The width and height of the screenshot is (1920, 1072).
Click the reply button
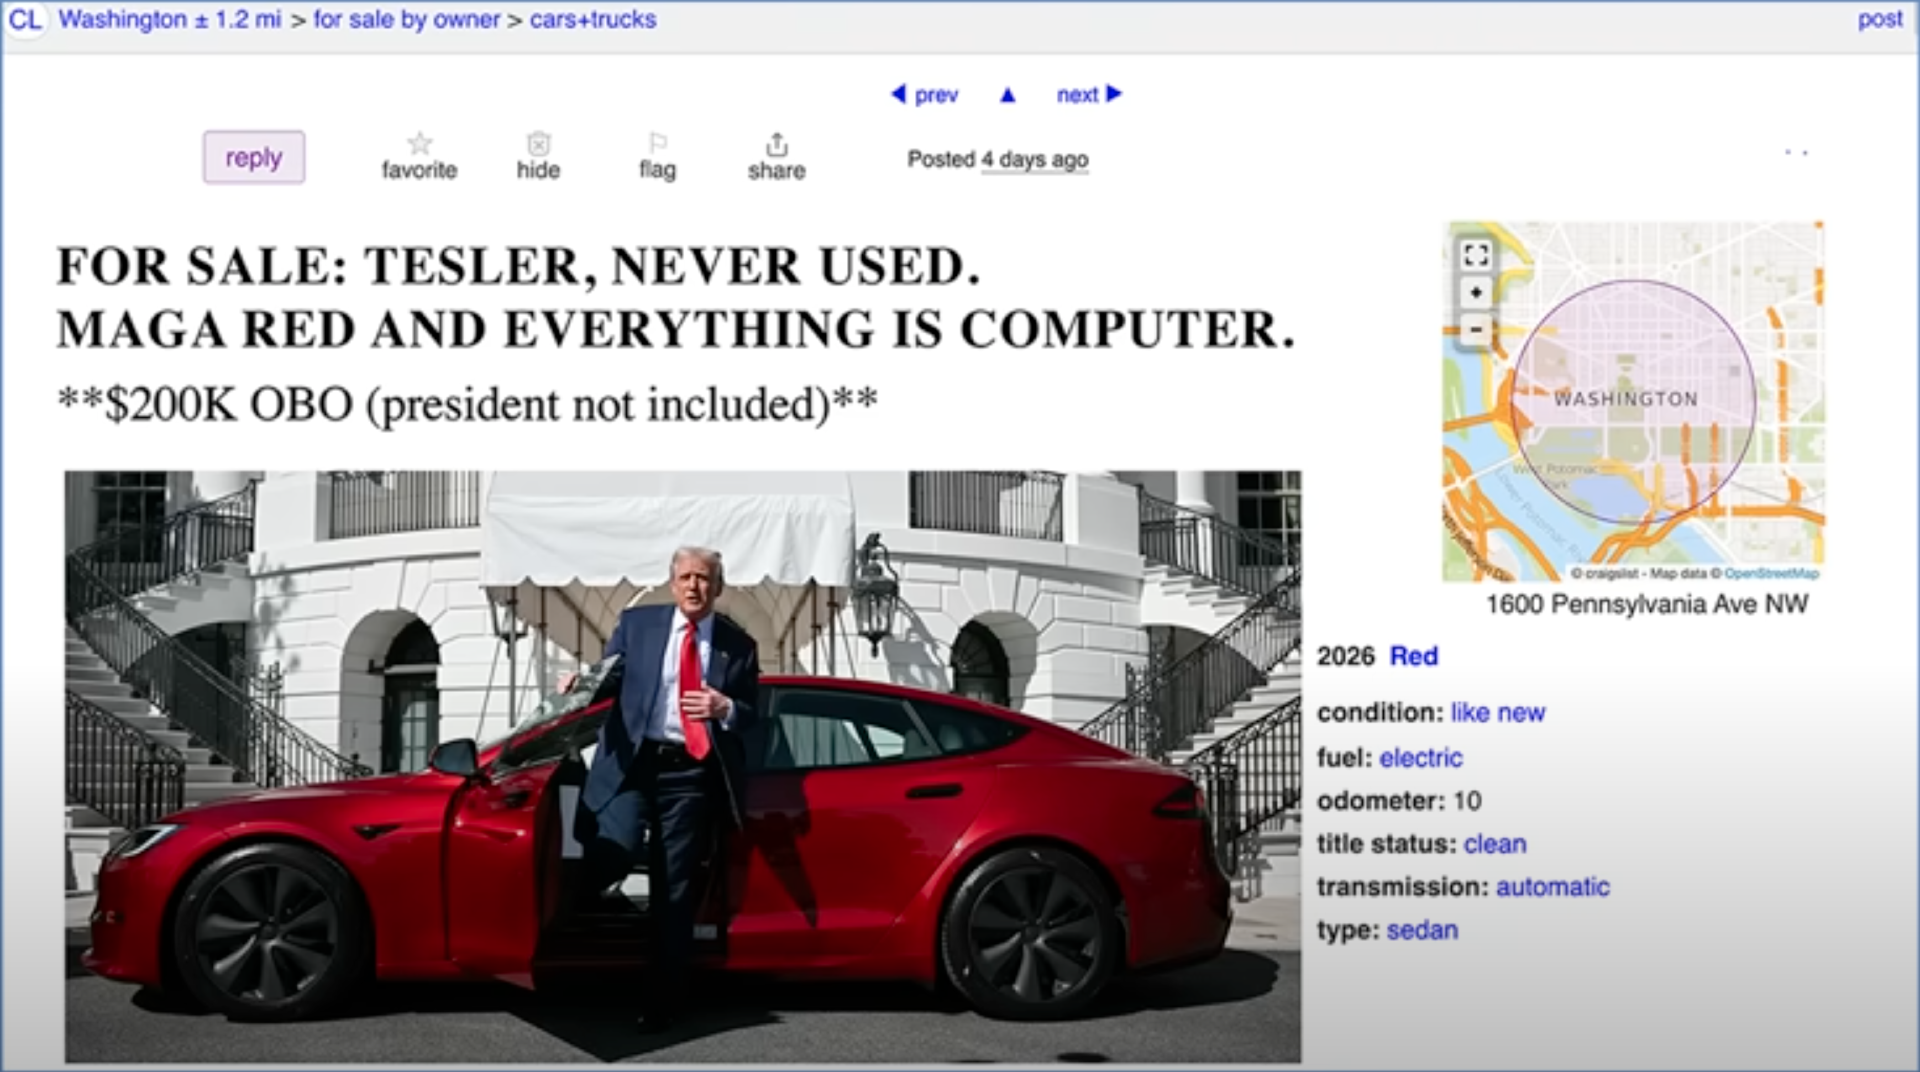click(254, 157)
